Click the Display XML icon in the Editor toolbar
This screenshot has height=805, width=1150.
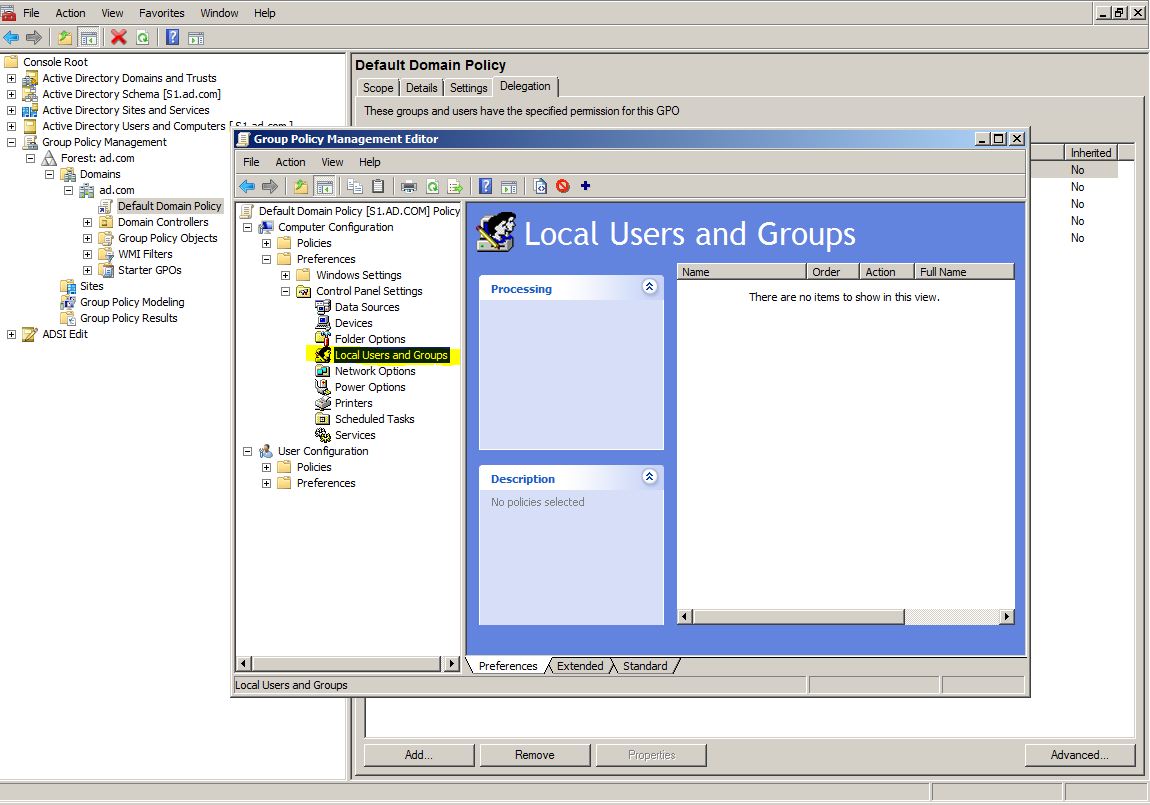pyautogui.click(x=540, y=186)
